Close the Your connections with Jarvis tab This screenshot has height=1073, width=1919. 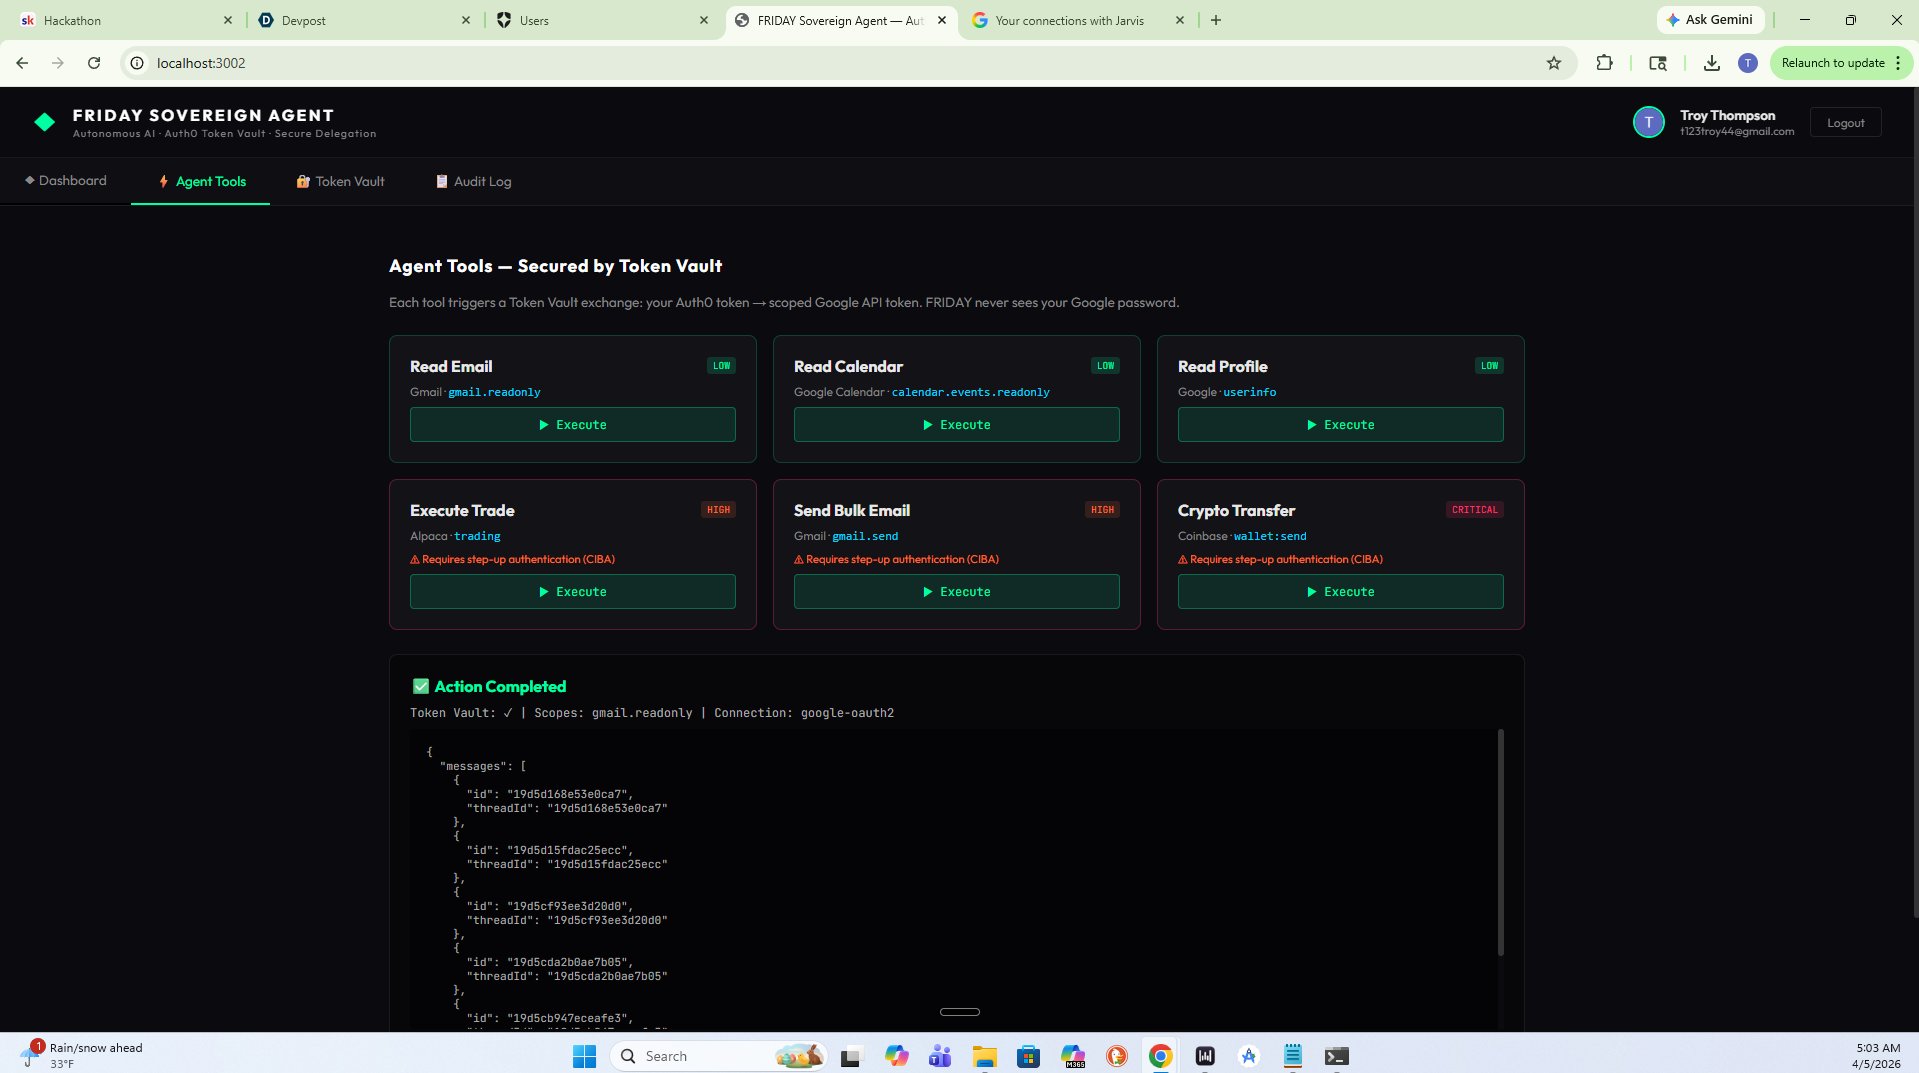pos(1180,20)
